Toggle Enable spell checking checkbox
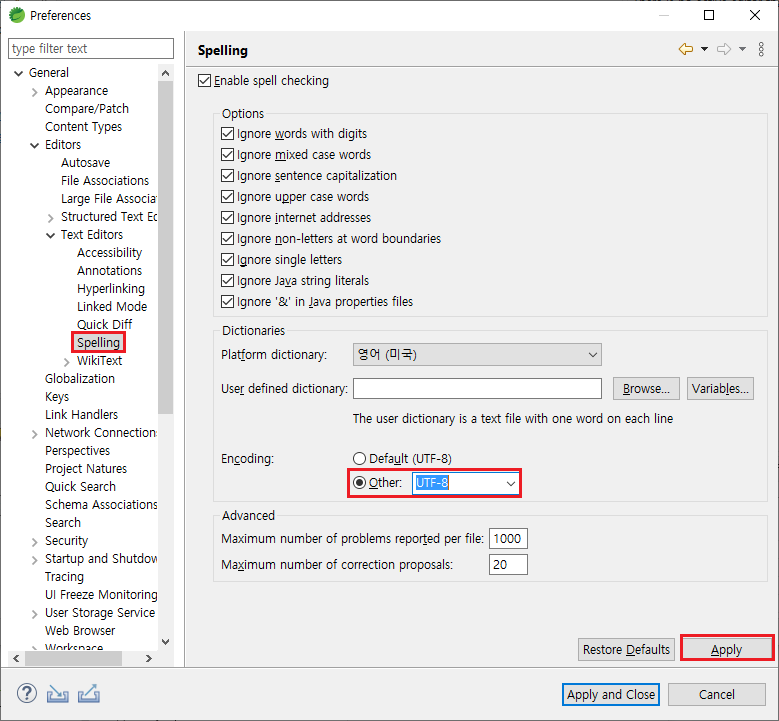Viewport: 779px width, 721px height. 204,80
